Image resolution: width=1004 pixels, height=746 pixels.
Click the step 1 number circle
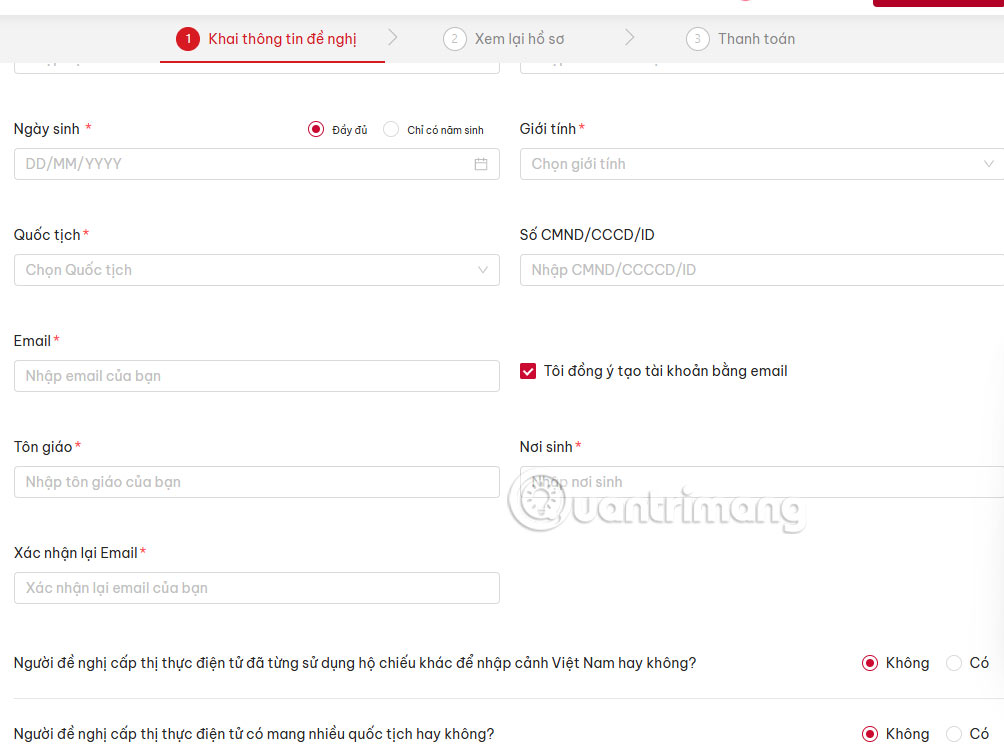point(188,39)
